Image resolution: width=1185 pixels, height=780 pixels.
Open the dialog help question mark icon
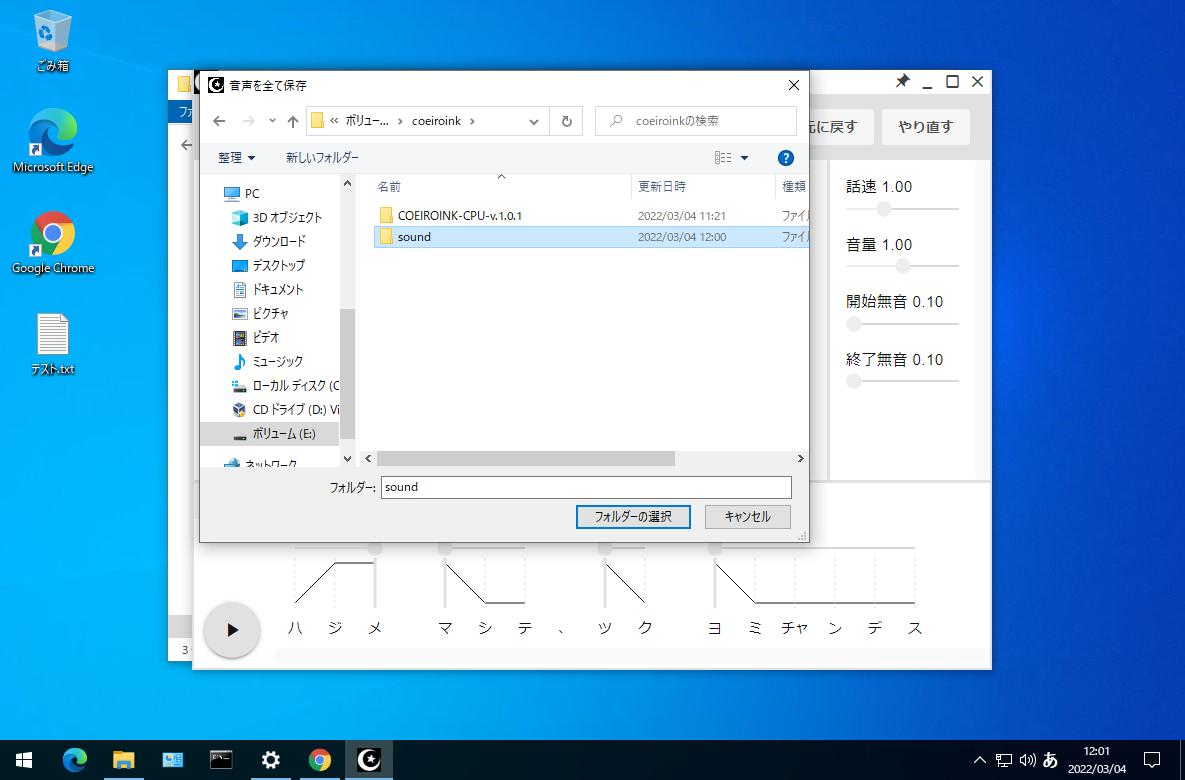(x=785, y=158)
